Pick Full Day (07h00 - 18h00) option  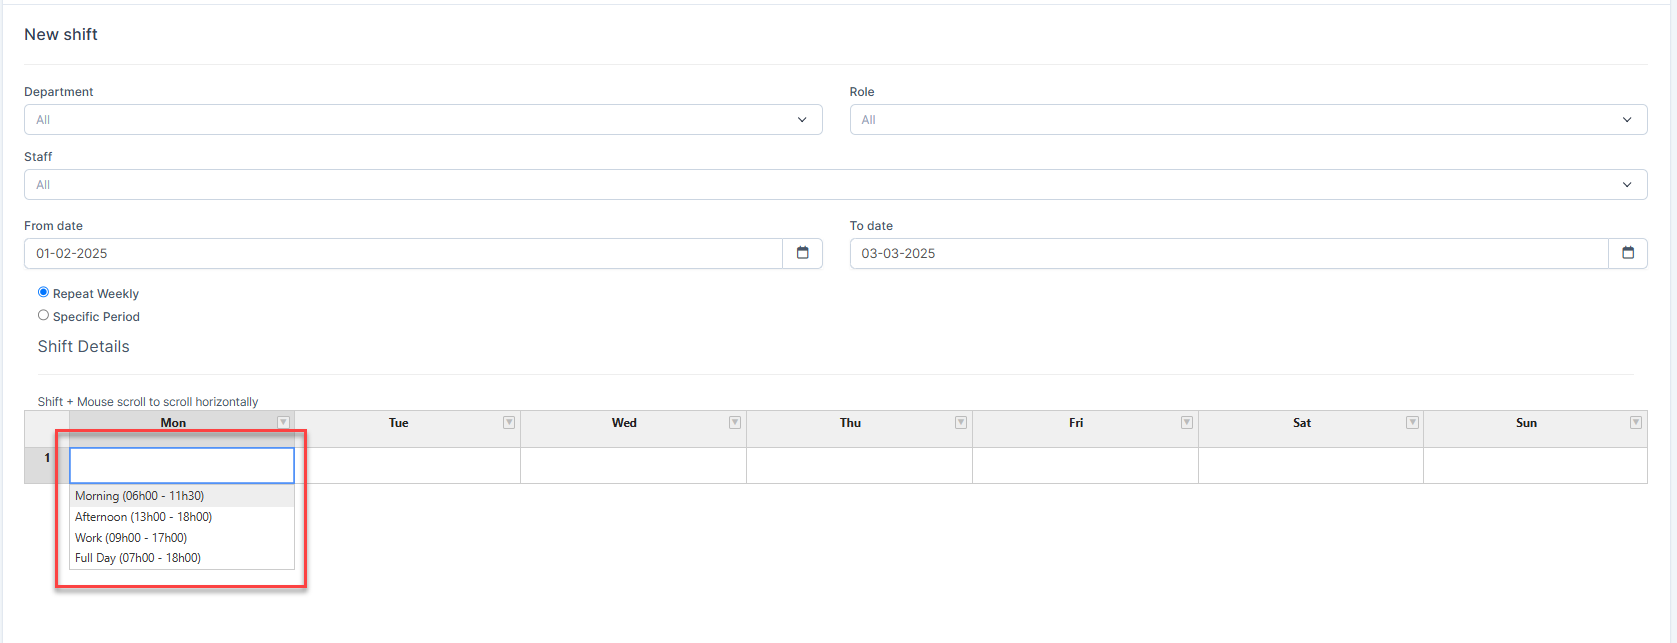coord(138,558)
